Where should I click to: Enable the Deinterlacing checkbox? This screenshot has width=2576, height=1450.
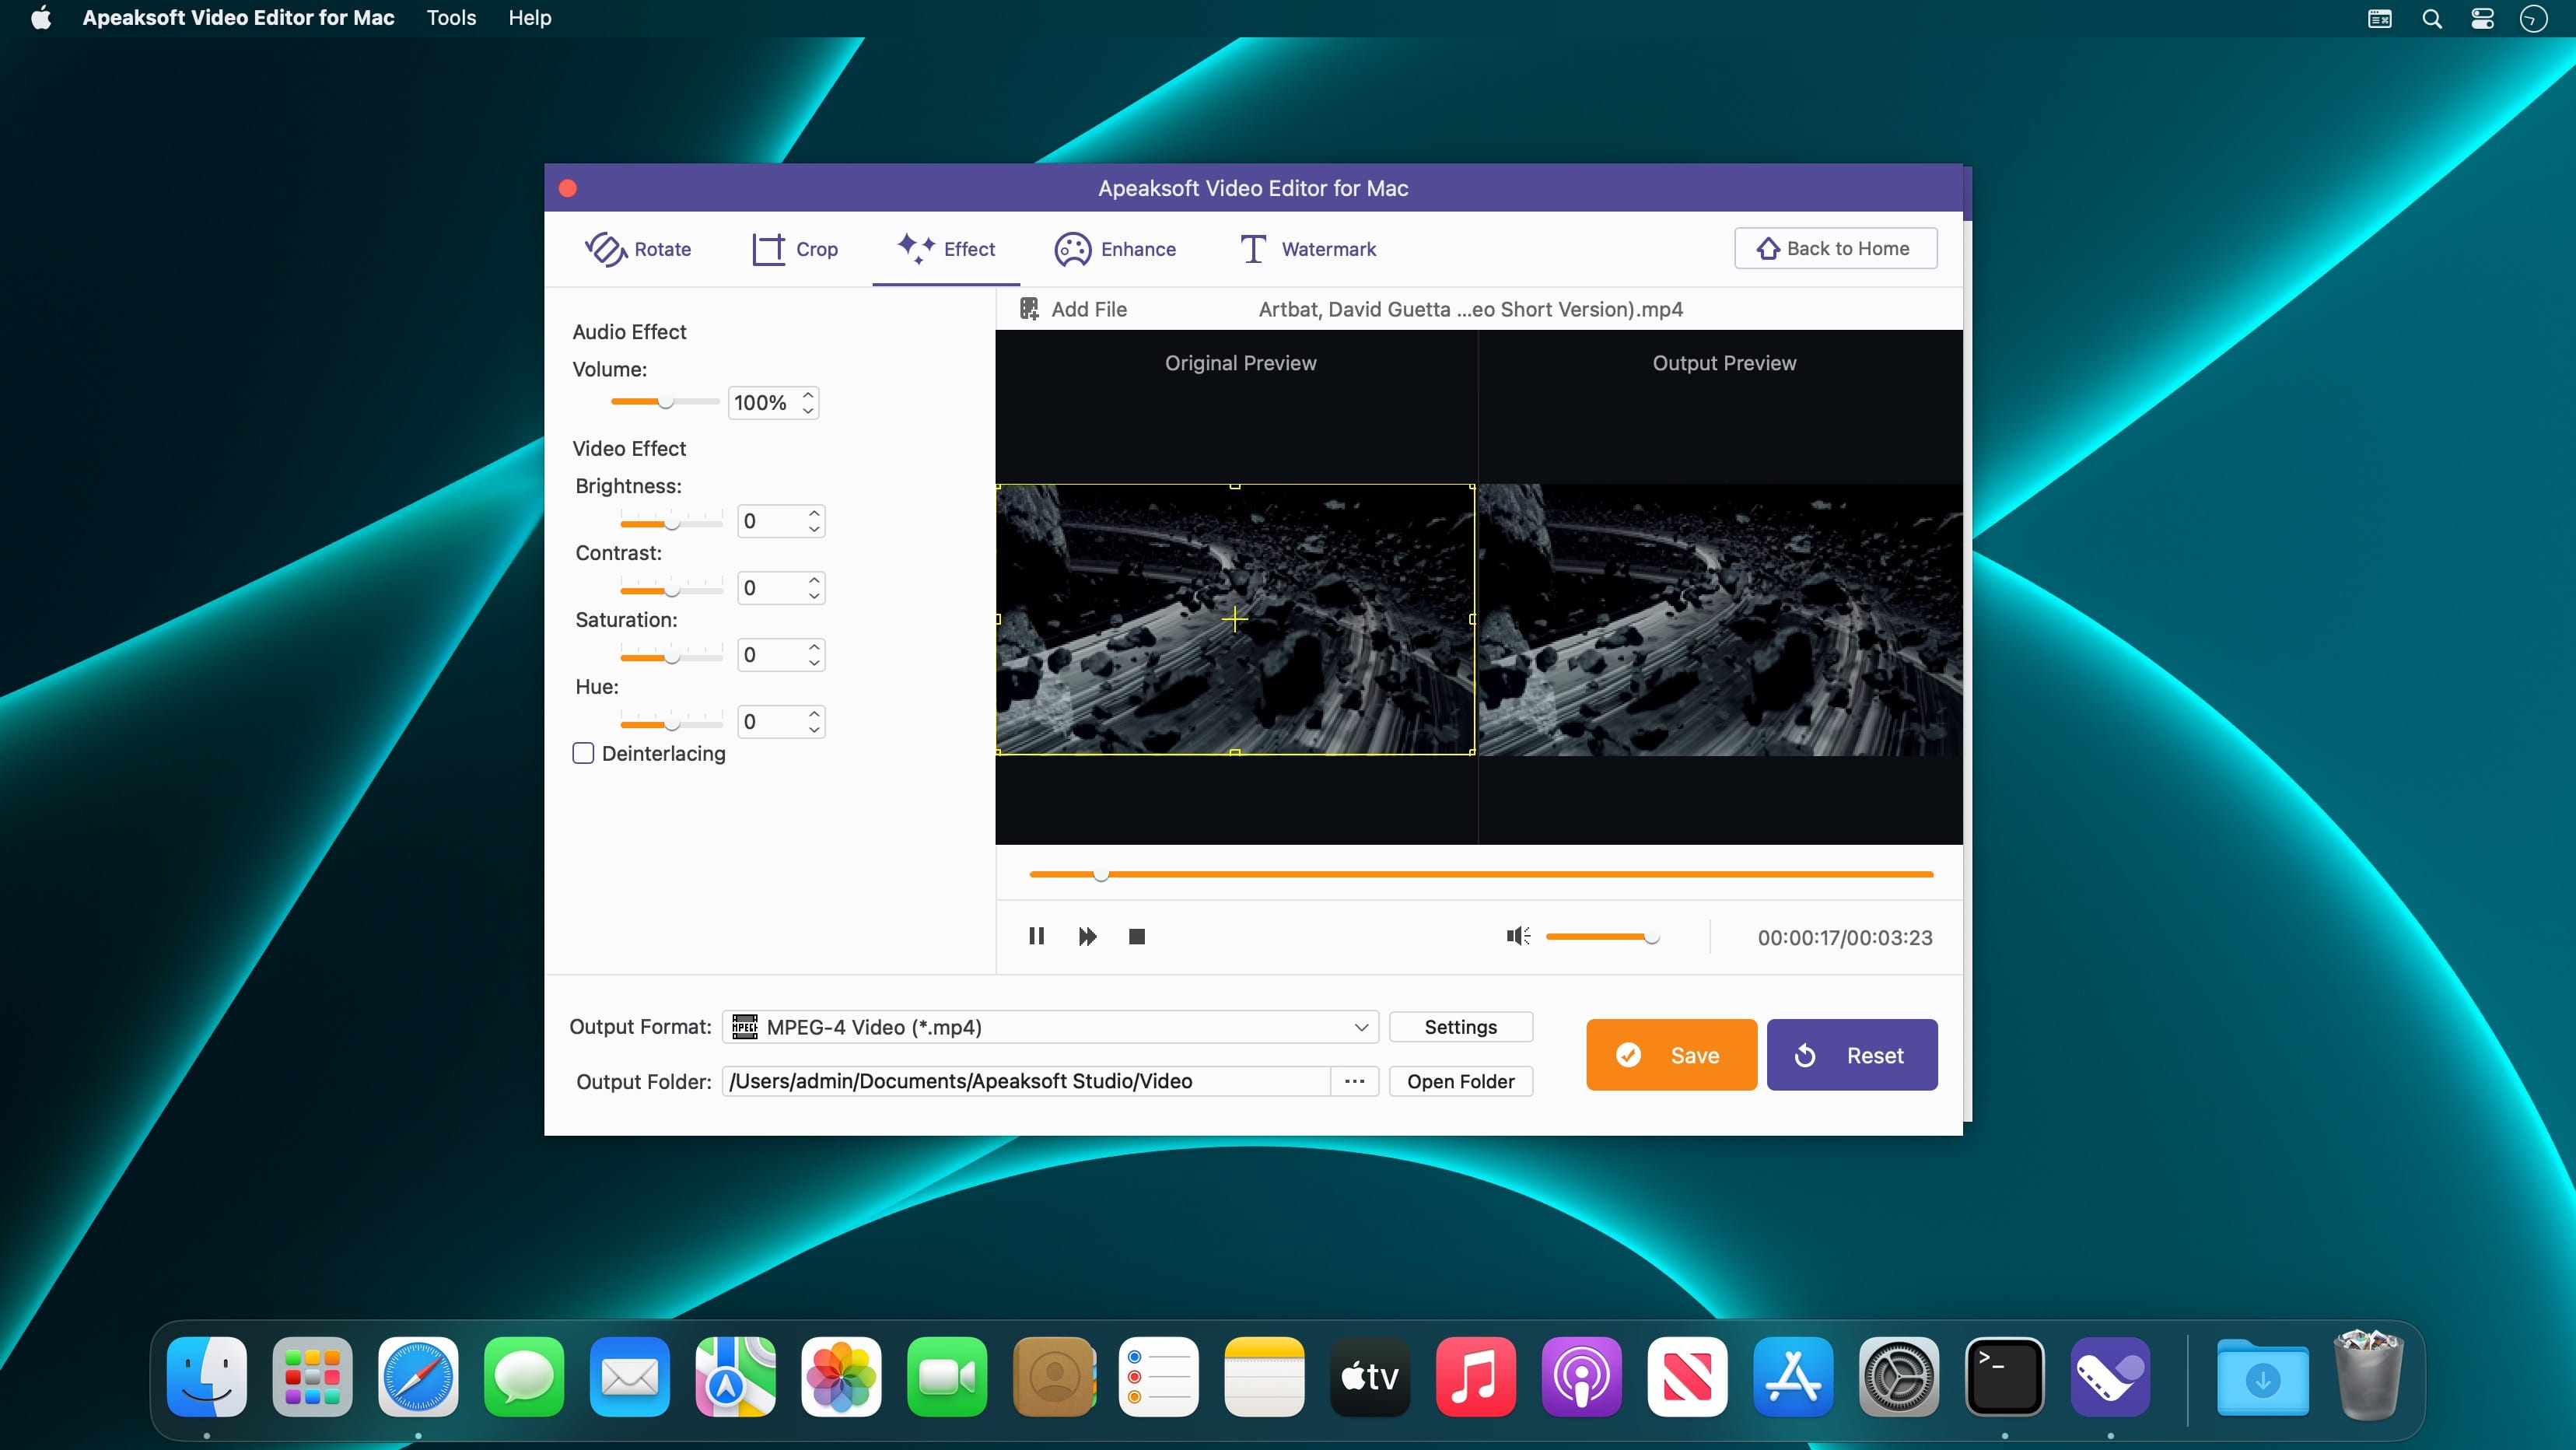583,753
